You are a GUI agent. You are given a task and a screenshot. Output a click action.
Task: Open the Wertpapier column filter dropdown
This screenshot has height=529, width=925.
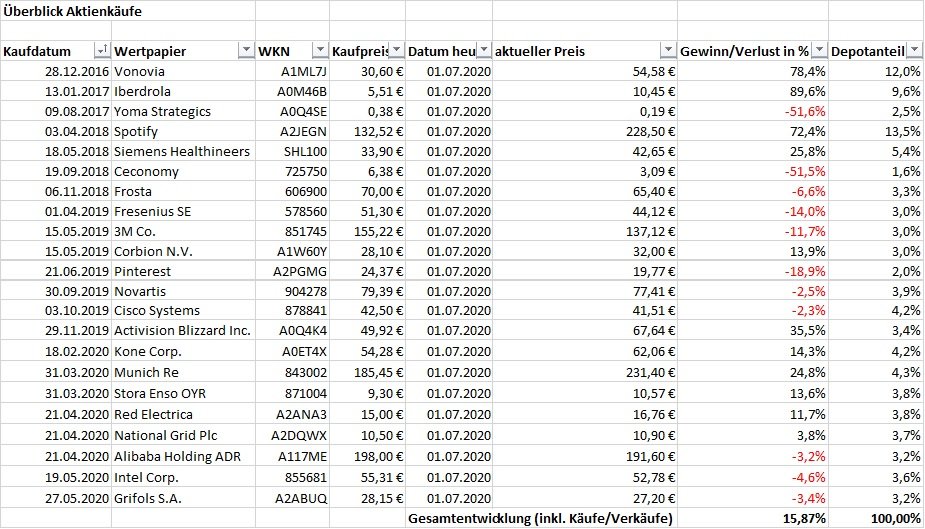(x=246, y=51)
